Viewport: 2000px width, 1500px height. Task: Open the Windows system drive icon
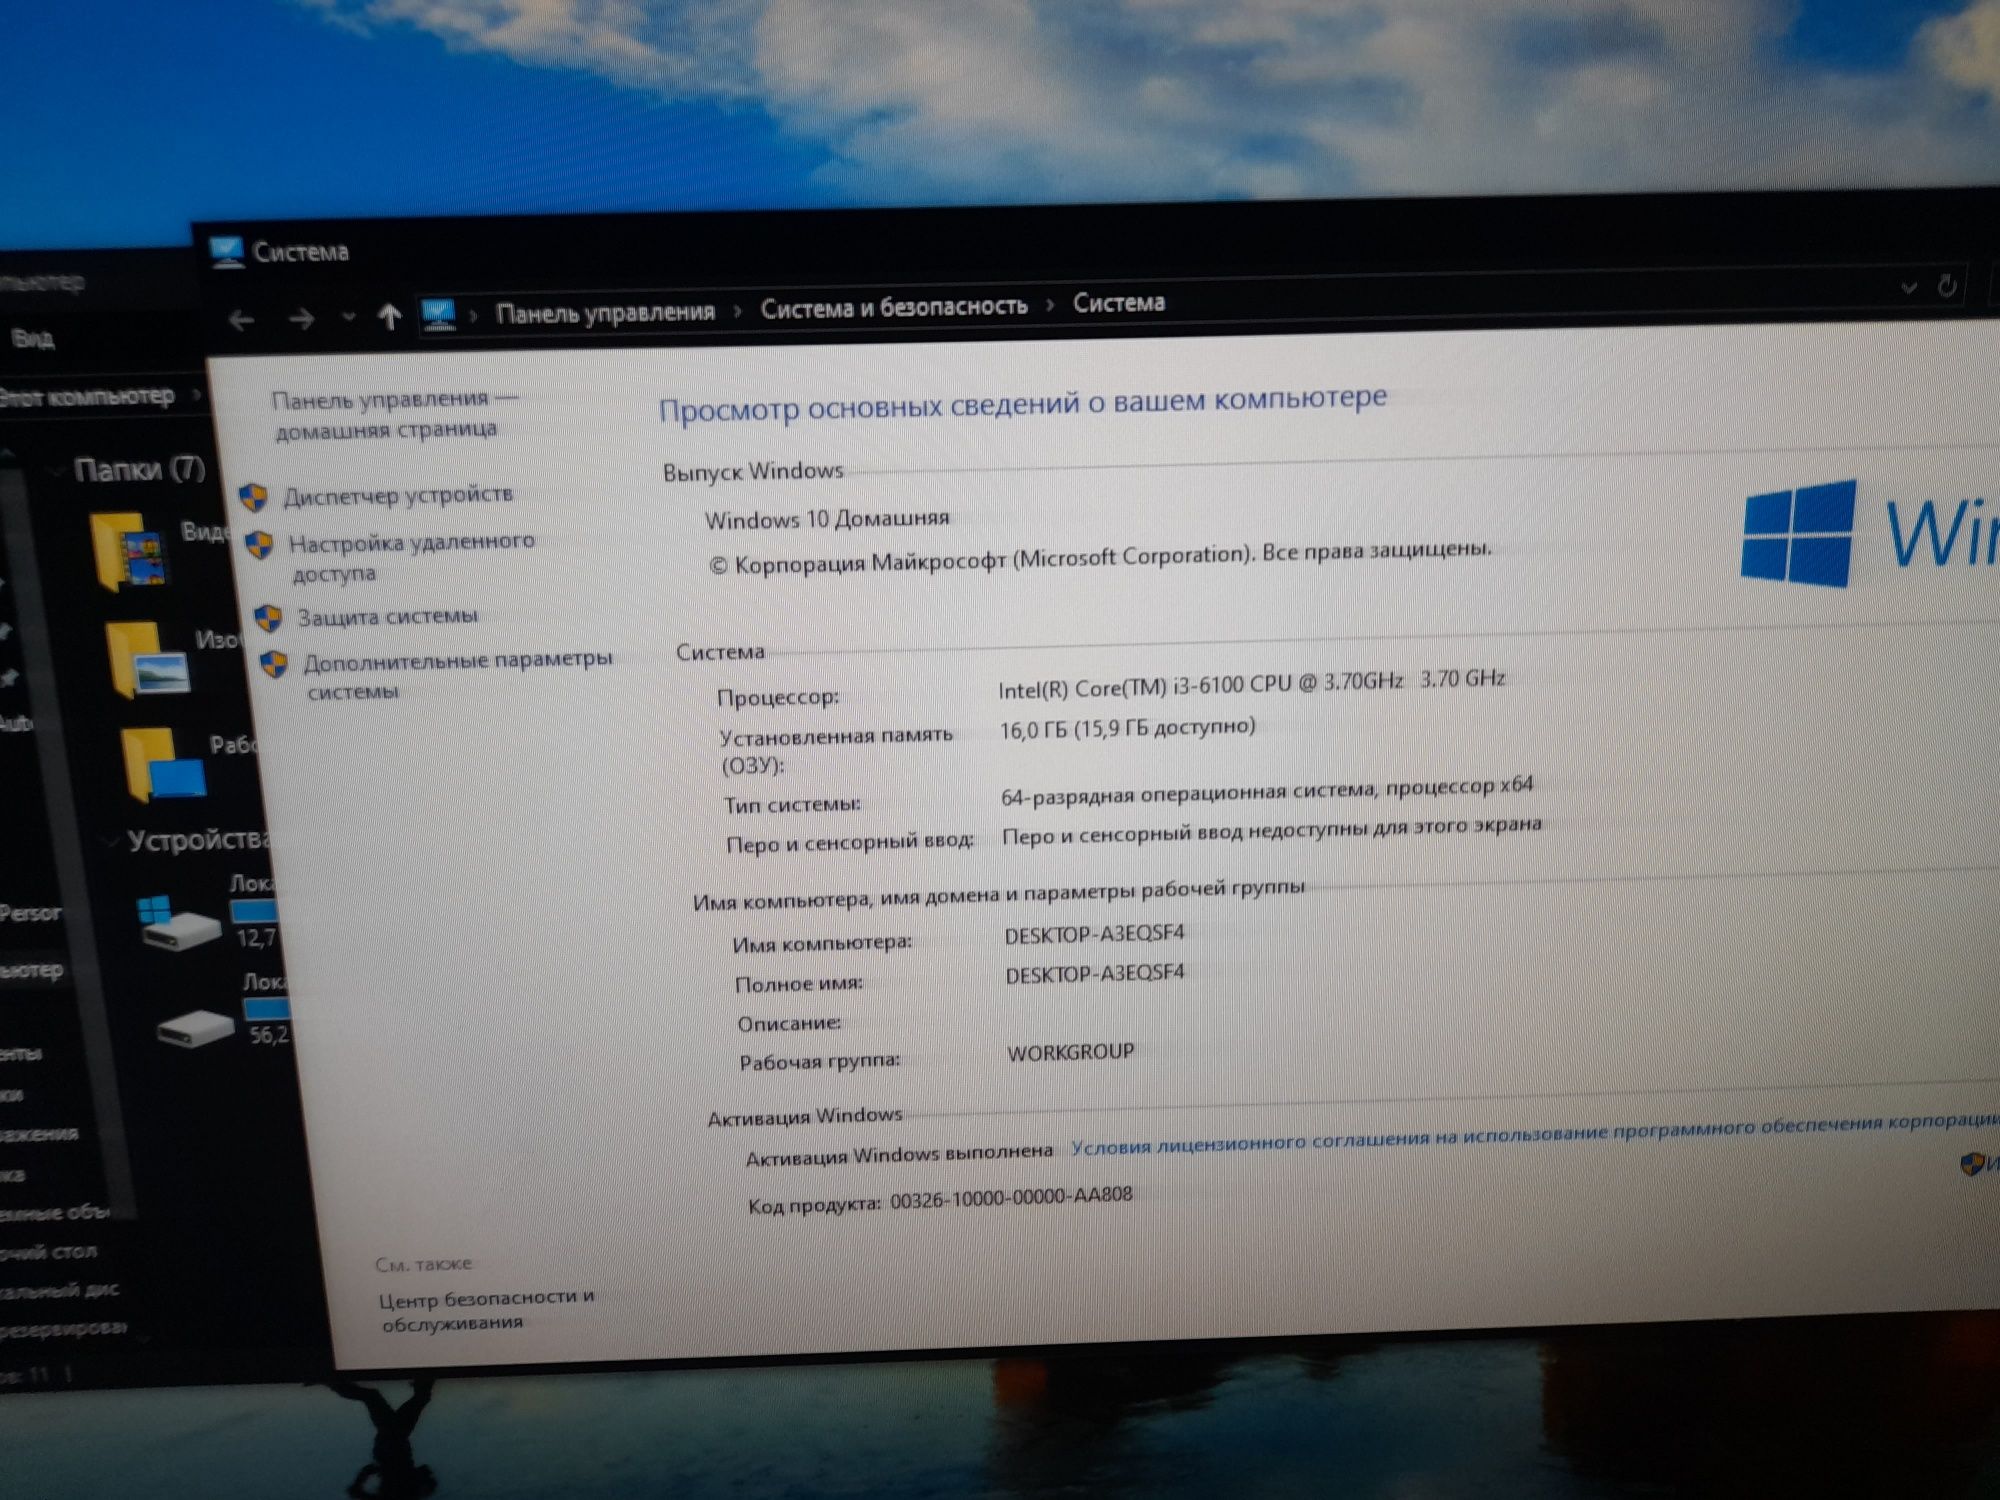point(177,921)
